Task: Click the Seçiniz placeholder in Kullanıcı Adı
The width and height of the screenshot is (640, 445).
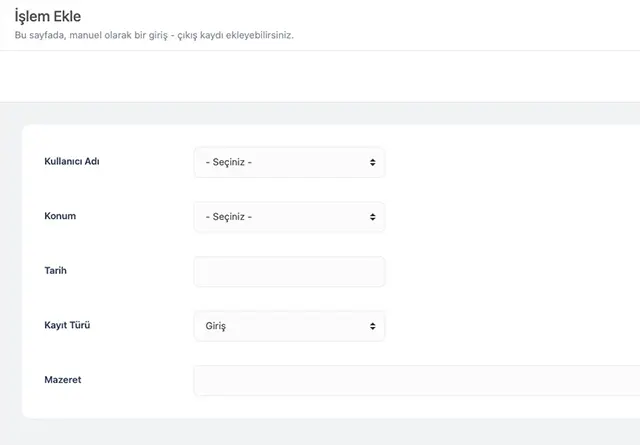Action: 228,162
